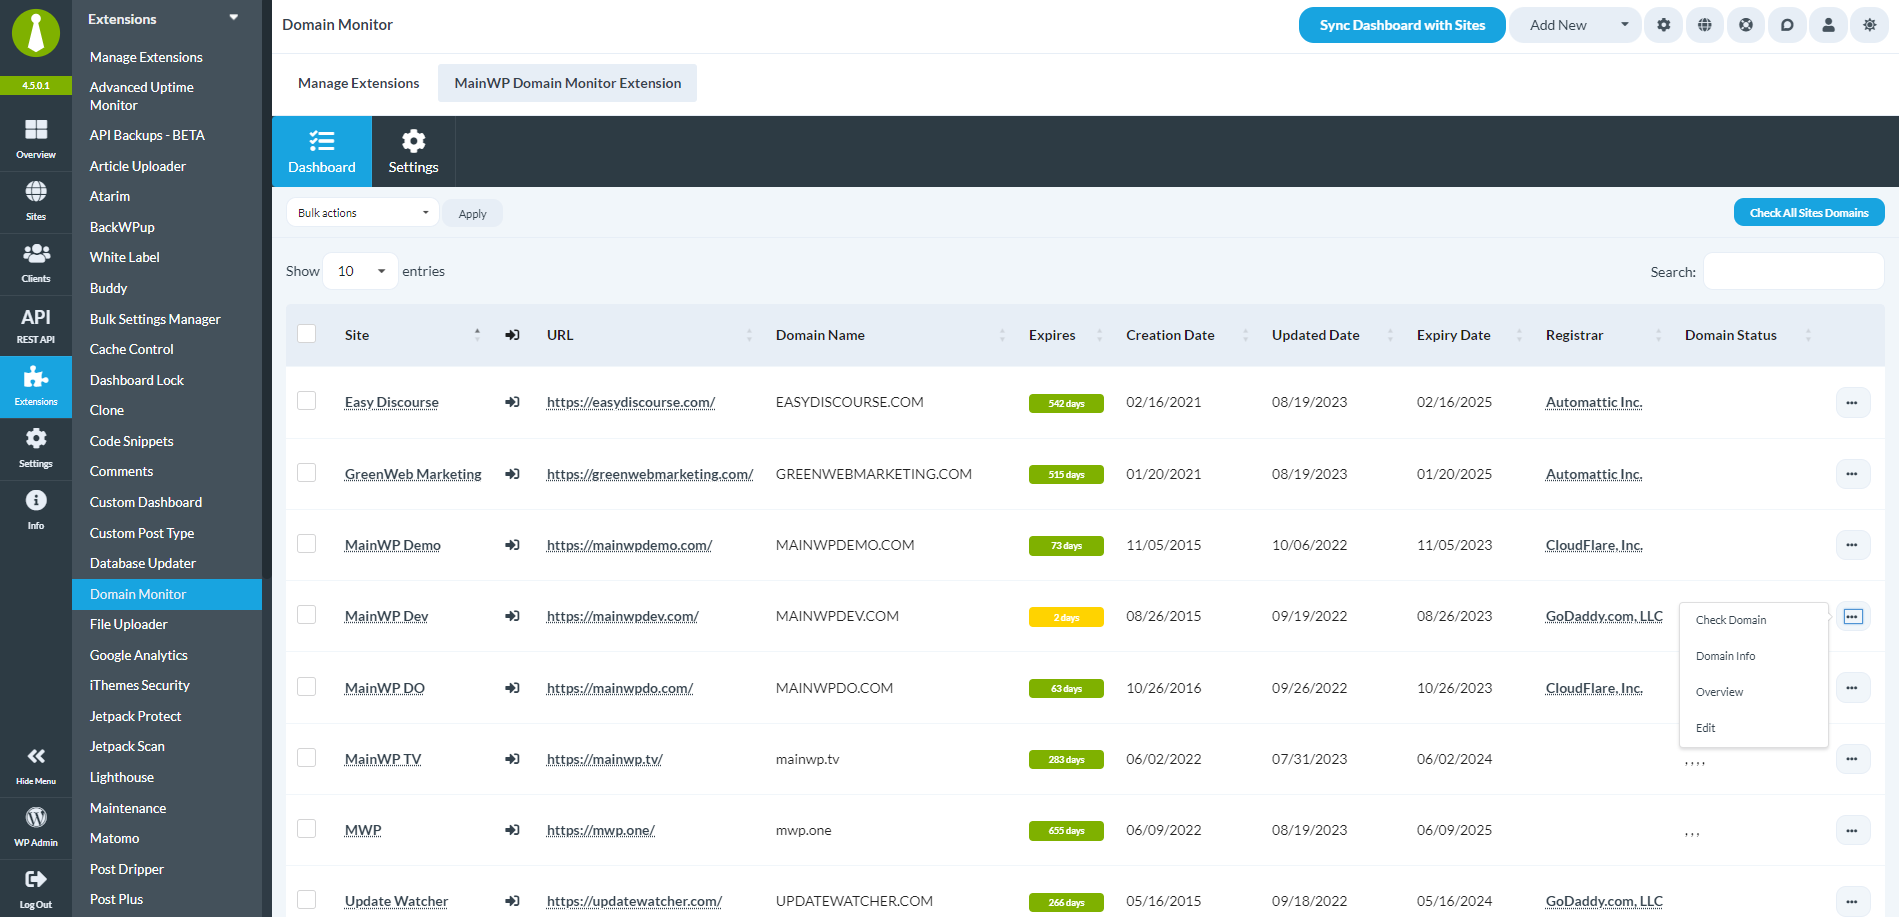Image resolution: width=1899 pixels, height=917 pixels.
Task: Click the login arrow icon for MWP
Action: coord(512,830)
